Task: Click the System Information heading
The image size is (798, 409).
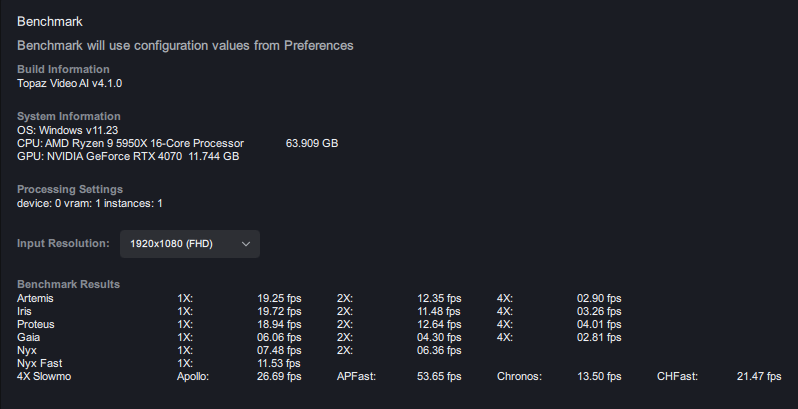Action: tap(68, 116)
